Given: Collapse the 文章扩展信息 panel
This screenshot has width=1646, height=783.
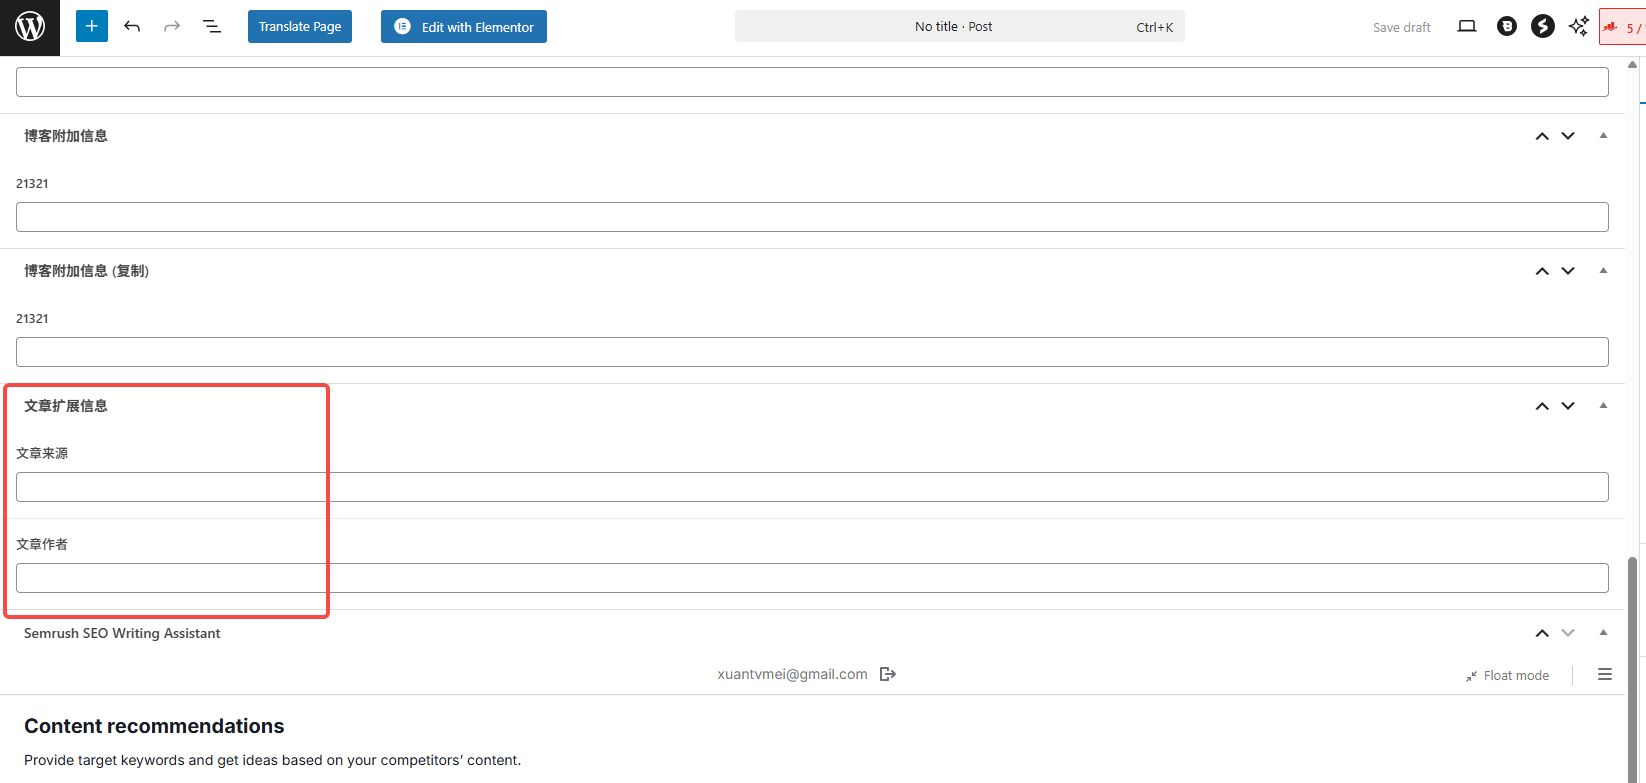Looking at the screenshot, I should 1603,406.
